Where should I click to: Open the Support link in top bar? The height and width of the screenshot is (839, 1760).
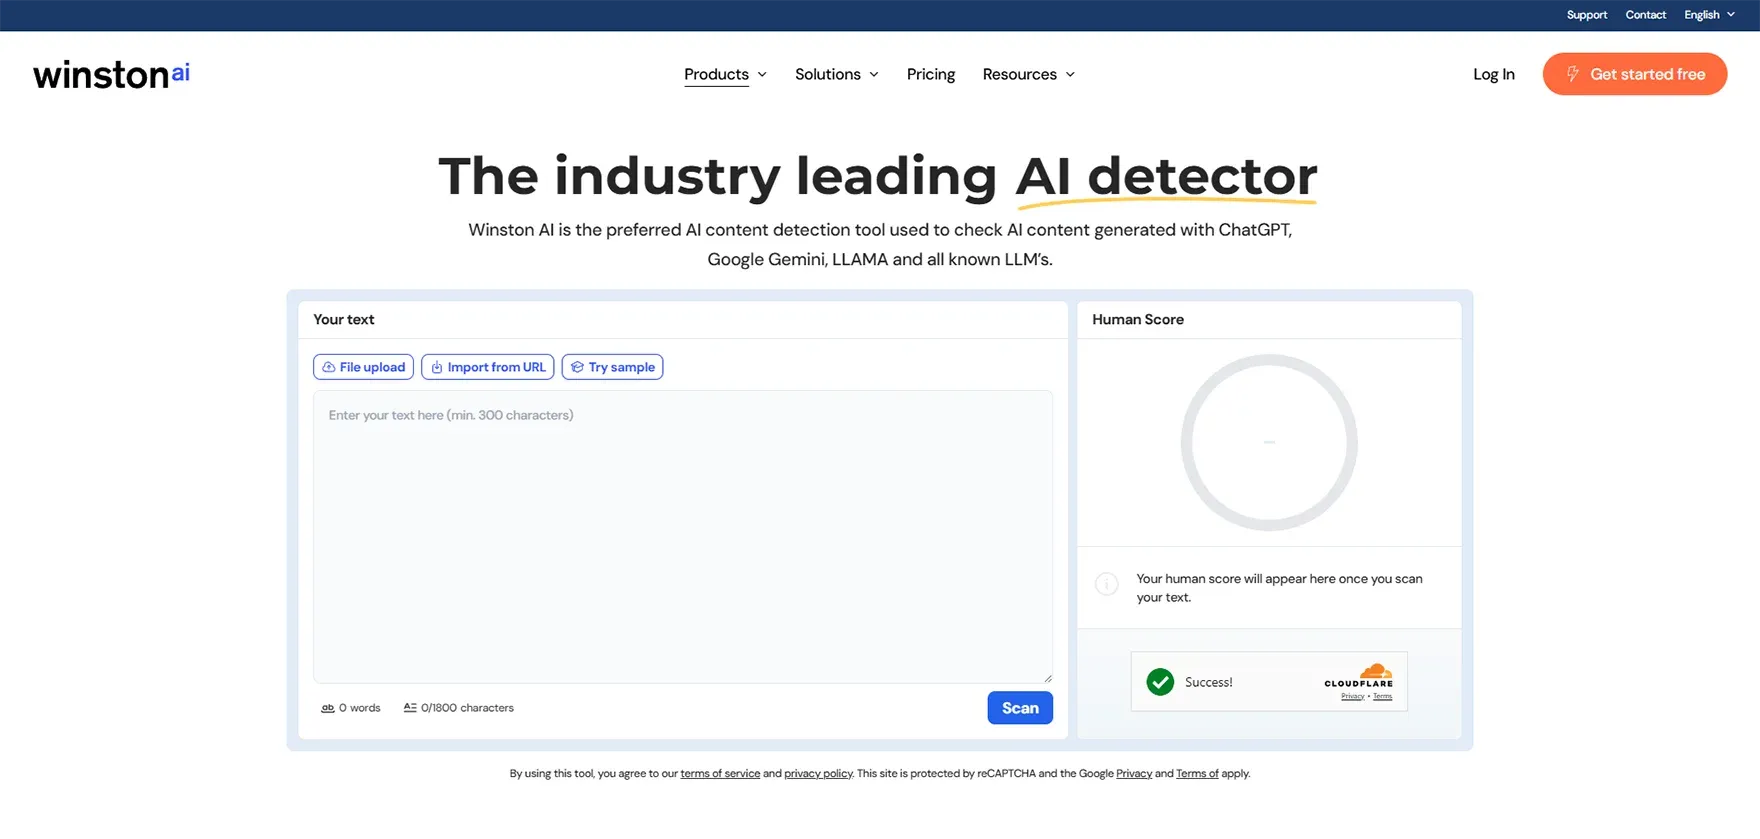1587,15
